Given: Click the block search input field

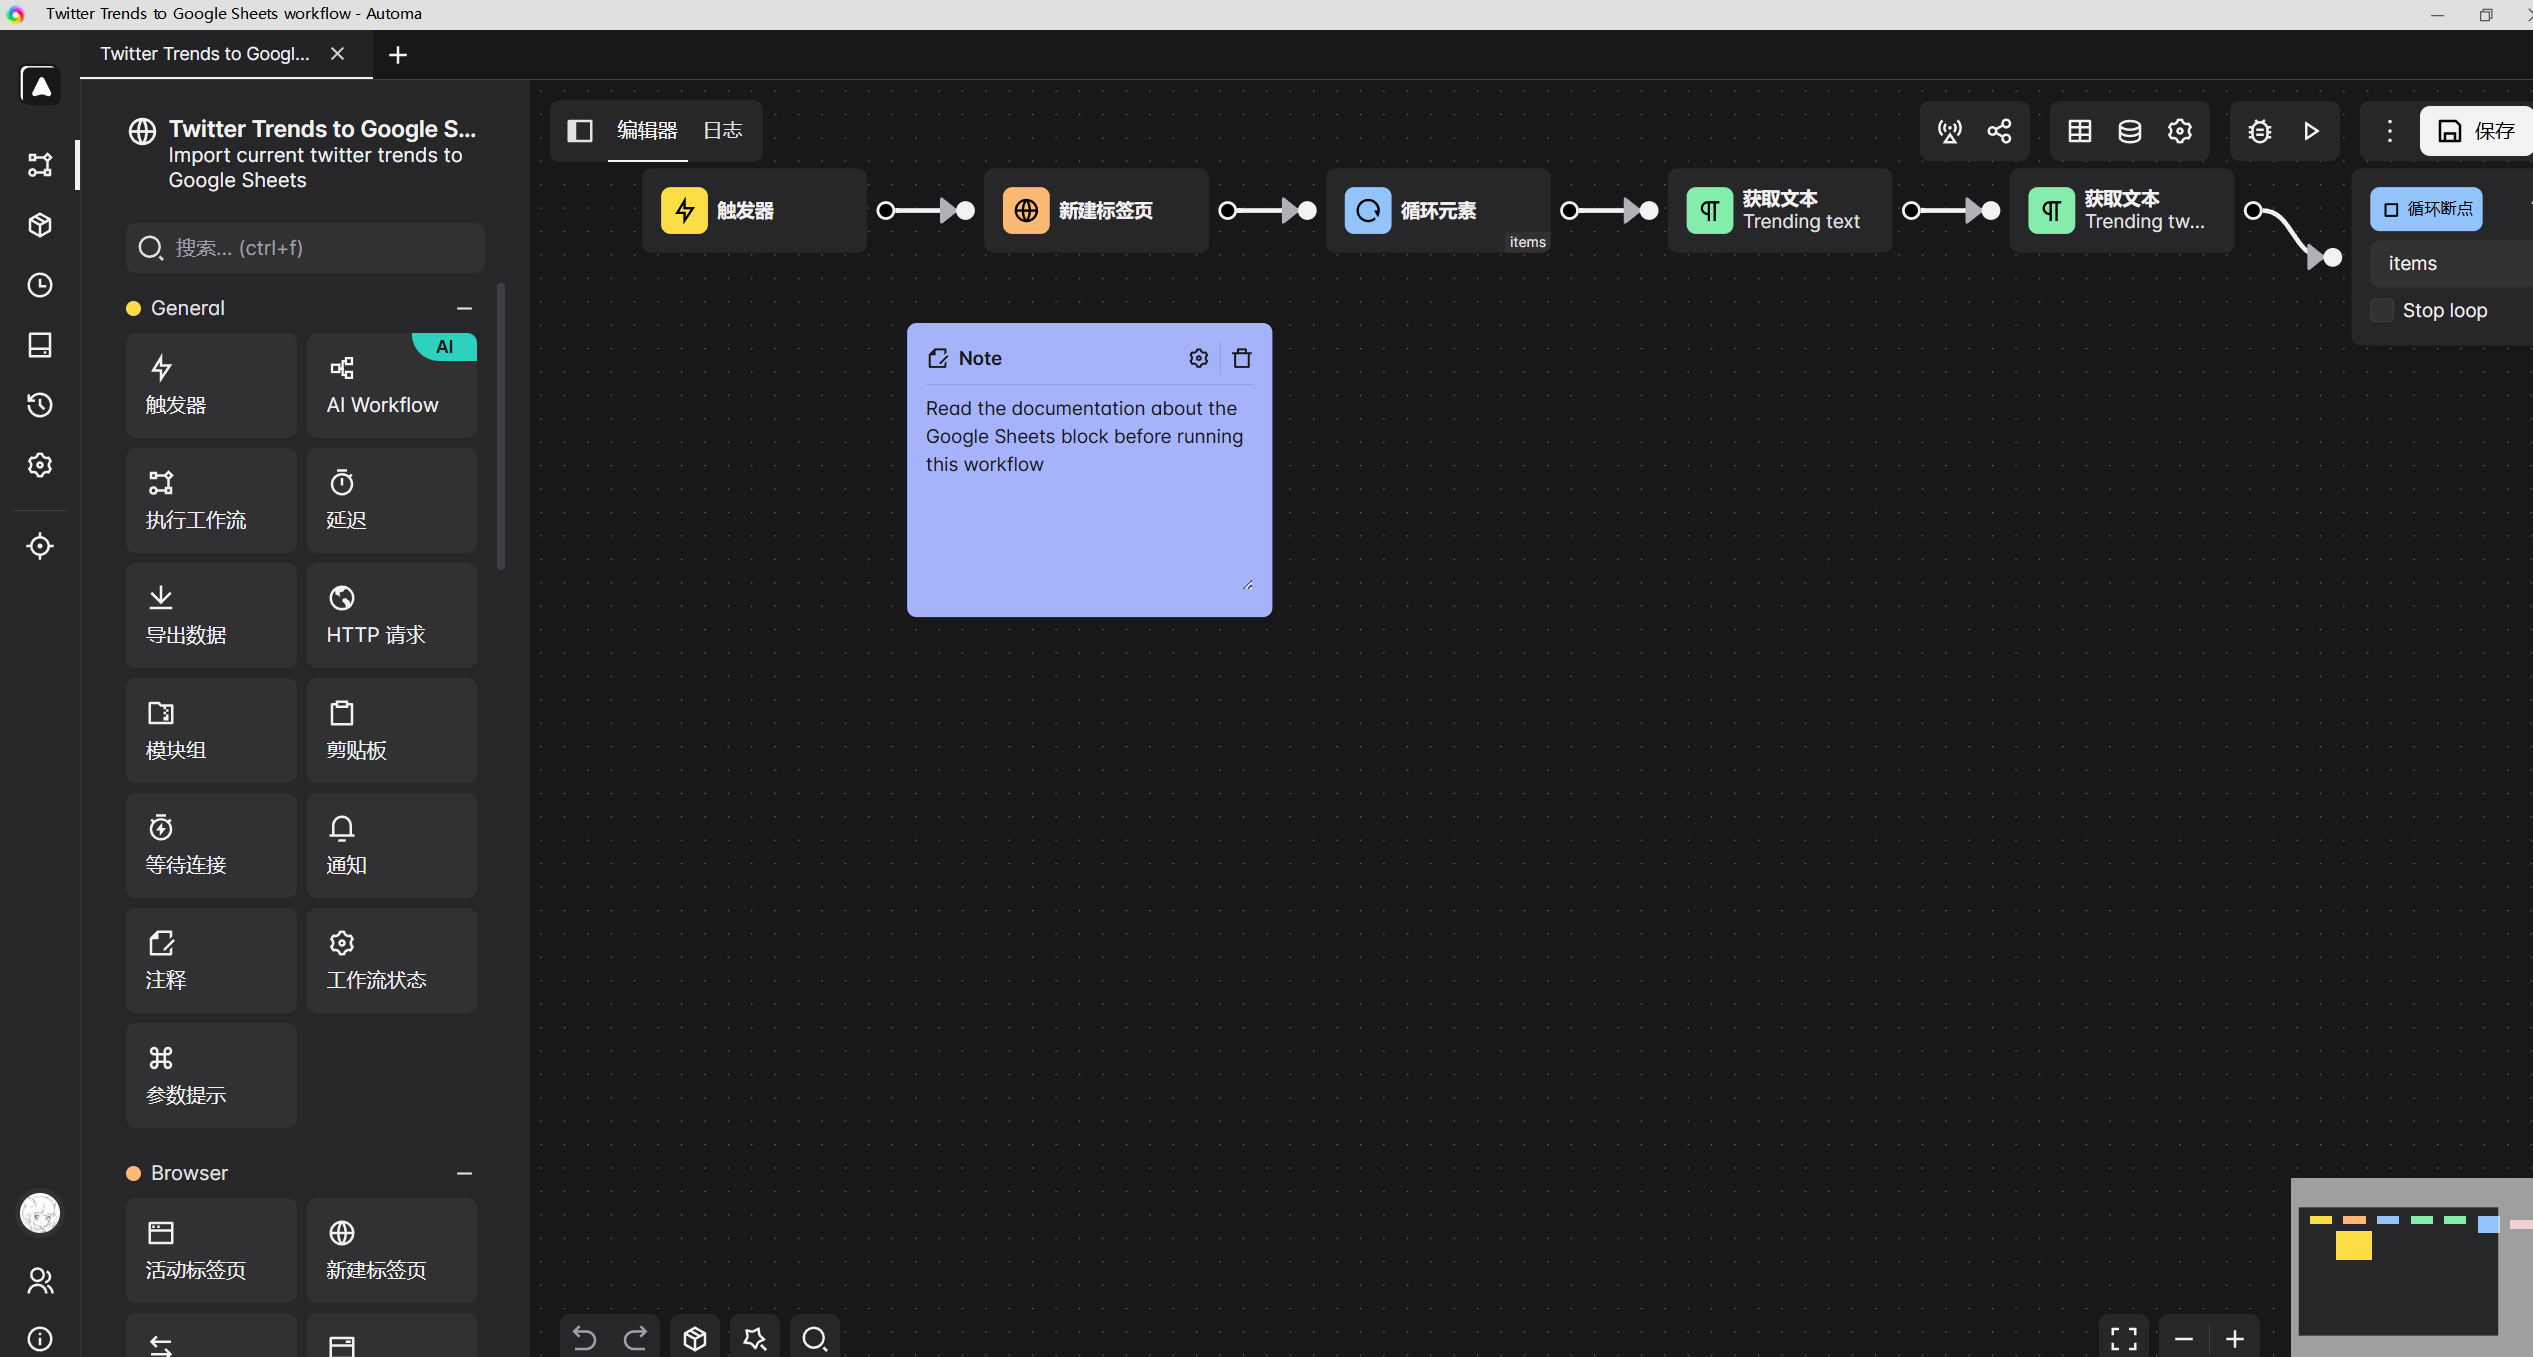Looking at the screenshot, I should (305, 248).
